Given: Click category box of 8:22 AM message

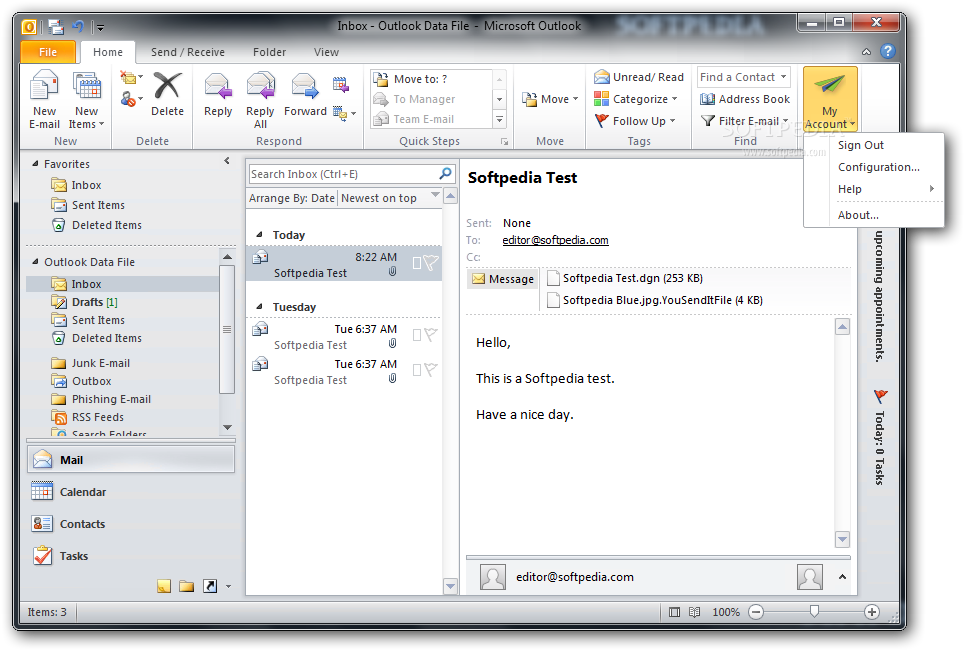Looking at the screenshot, I should (x=417, y=263).
